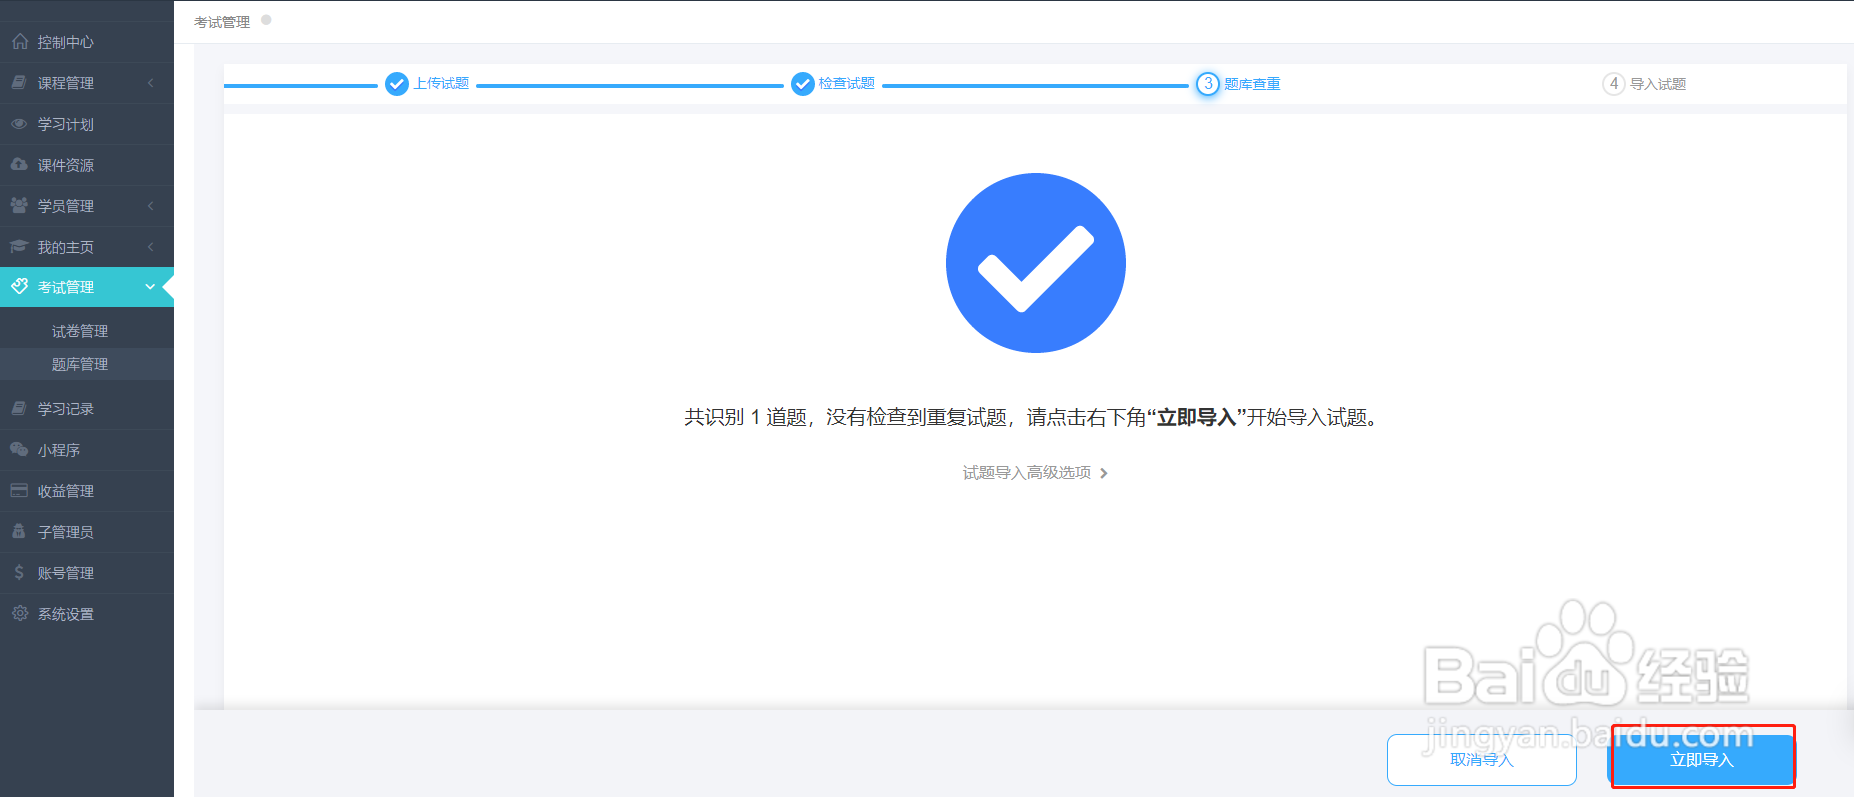This screenshot has height=797, width=1854.
Task: Click the 立即导入 button
Action: coord(1702,760)
